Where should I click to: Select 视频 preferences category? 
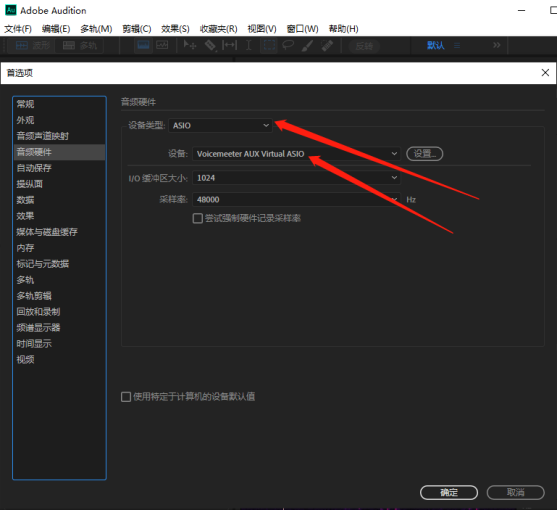coord(59,360)
